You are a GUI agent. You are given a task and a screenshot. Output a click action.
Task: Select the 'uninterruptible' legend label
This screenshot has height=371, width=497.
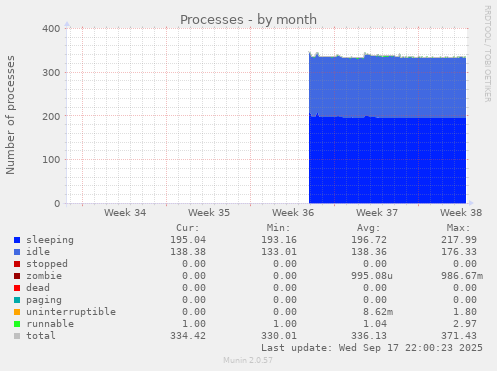coord(71,312)
